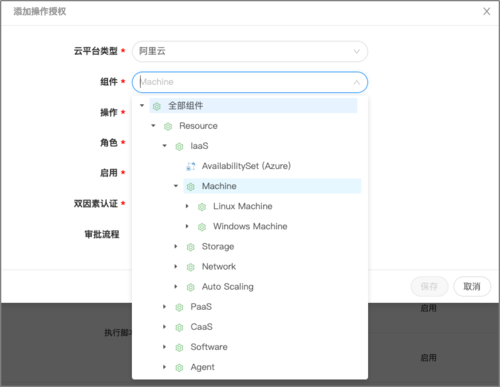This screenshot has width=500, height=387.
Task: Click the Linux Machine node icon
Action: (x=202, y=207)
